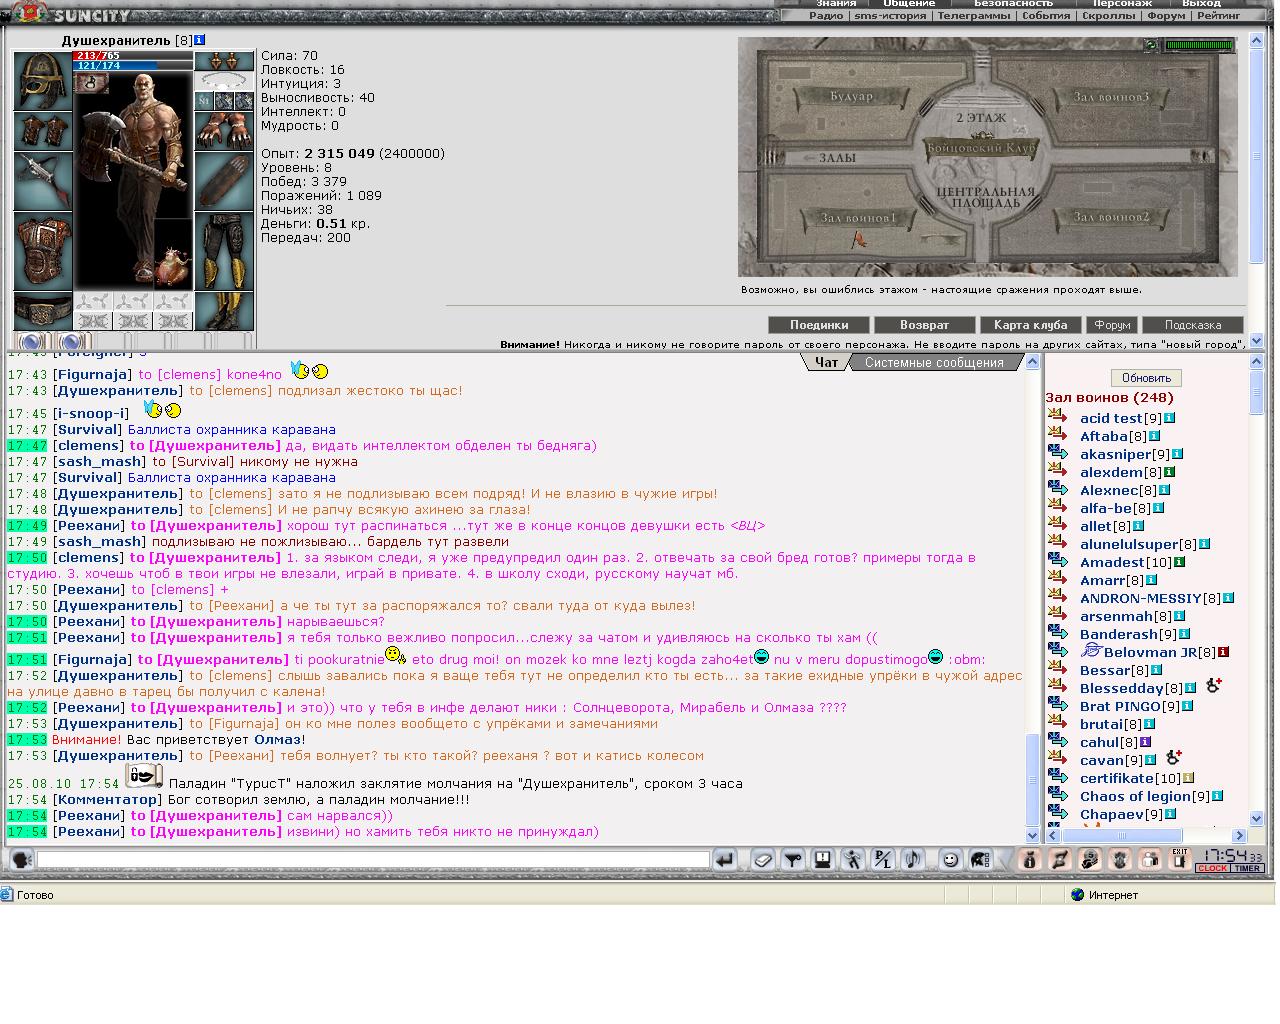
Task: Go to Зал воинов2 on map
Action: tap(1111, 217)
